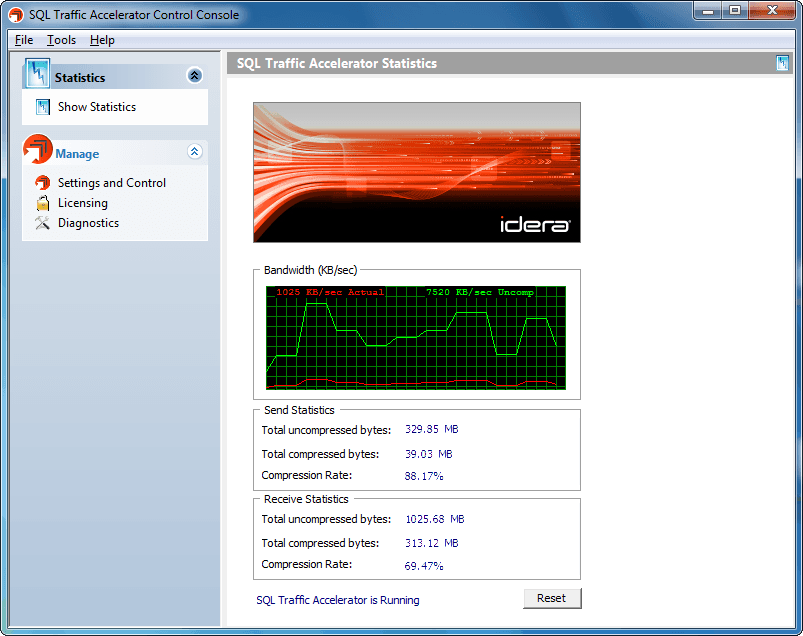Open the Diagnostics page

pos(88,223)
